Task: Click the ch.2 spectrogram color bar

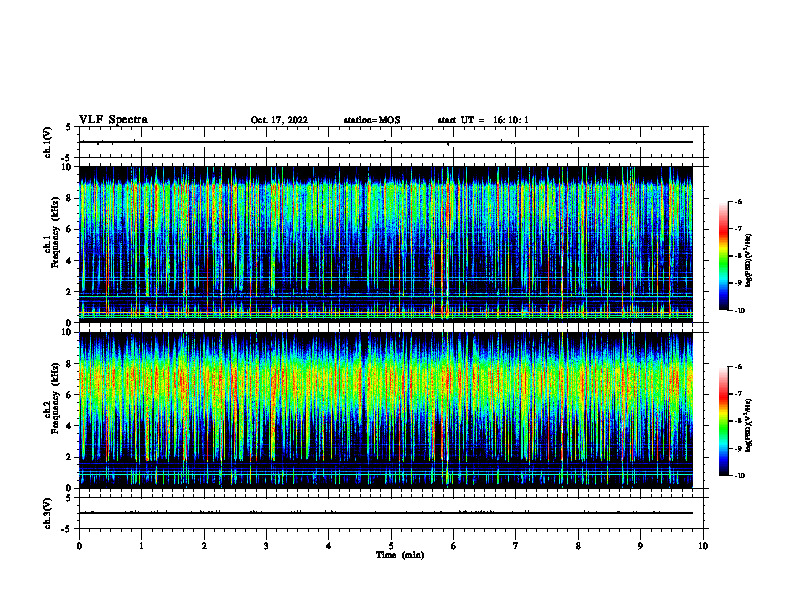Action: [x=723, y=421]
